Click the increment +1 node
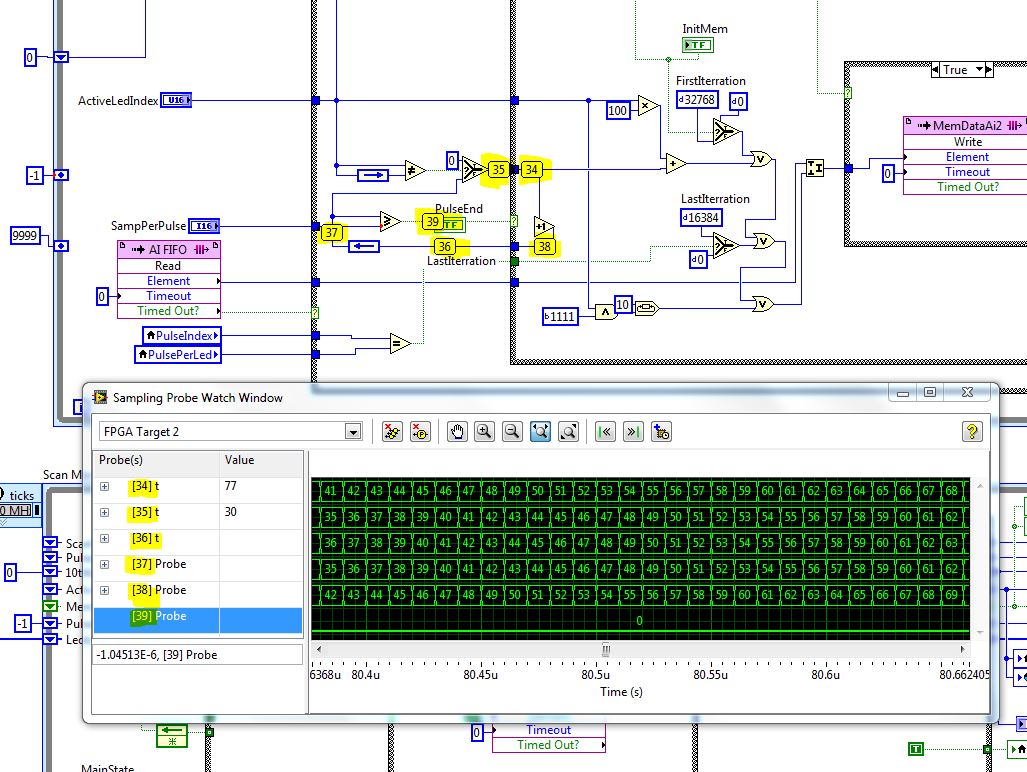The width and height of the screenshot is (1027, 772). pos(544,227)
